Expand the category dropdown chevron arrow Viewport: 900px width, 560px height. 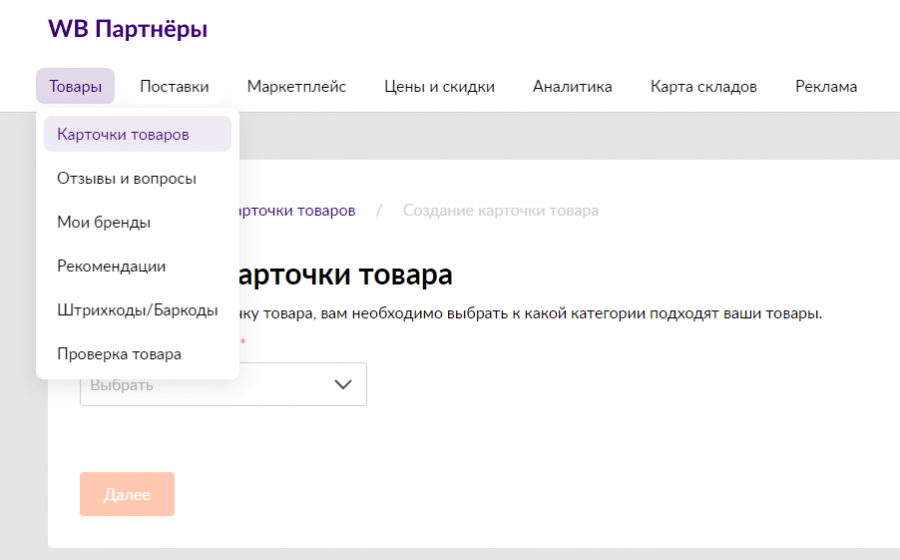pos(343,384)
